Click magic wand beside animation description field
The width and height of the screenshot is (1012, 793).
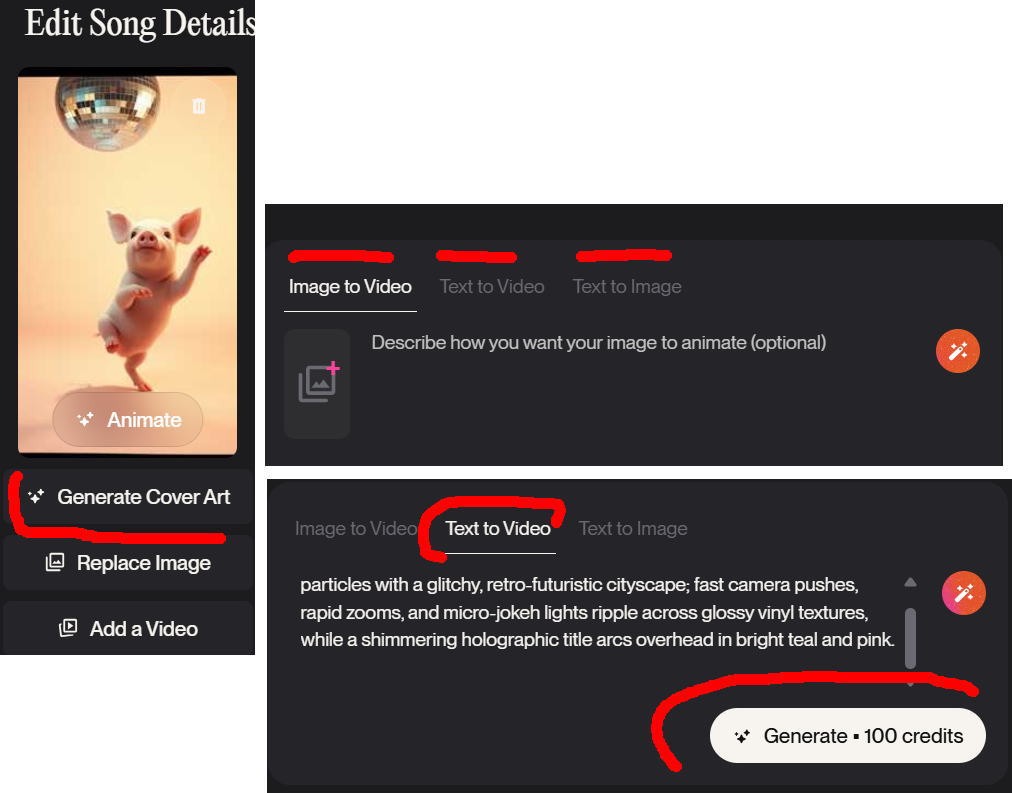[958, 351]
